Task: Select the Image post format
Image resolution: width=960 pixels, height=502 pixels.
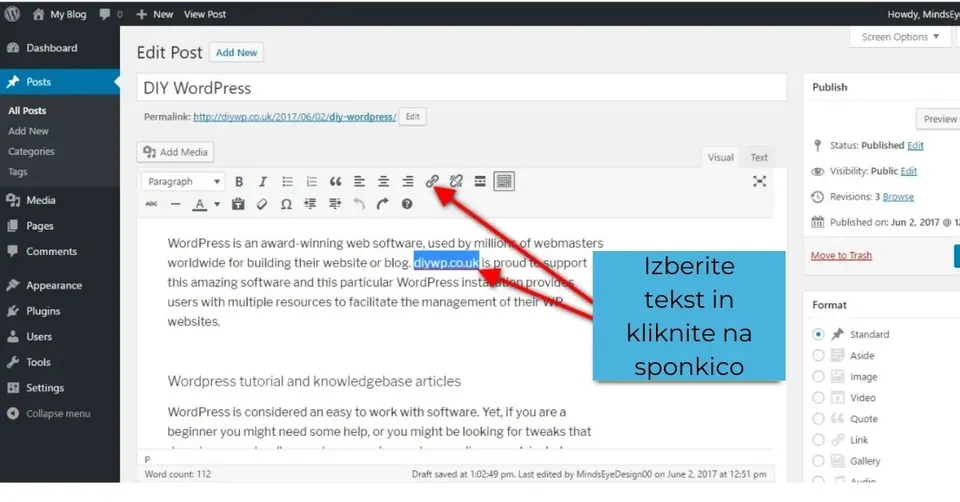Action: [818, 376]
